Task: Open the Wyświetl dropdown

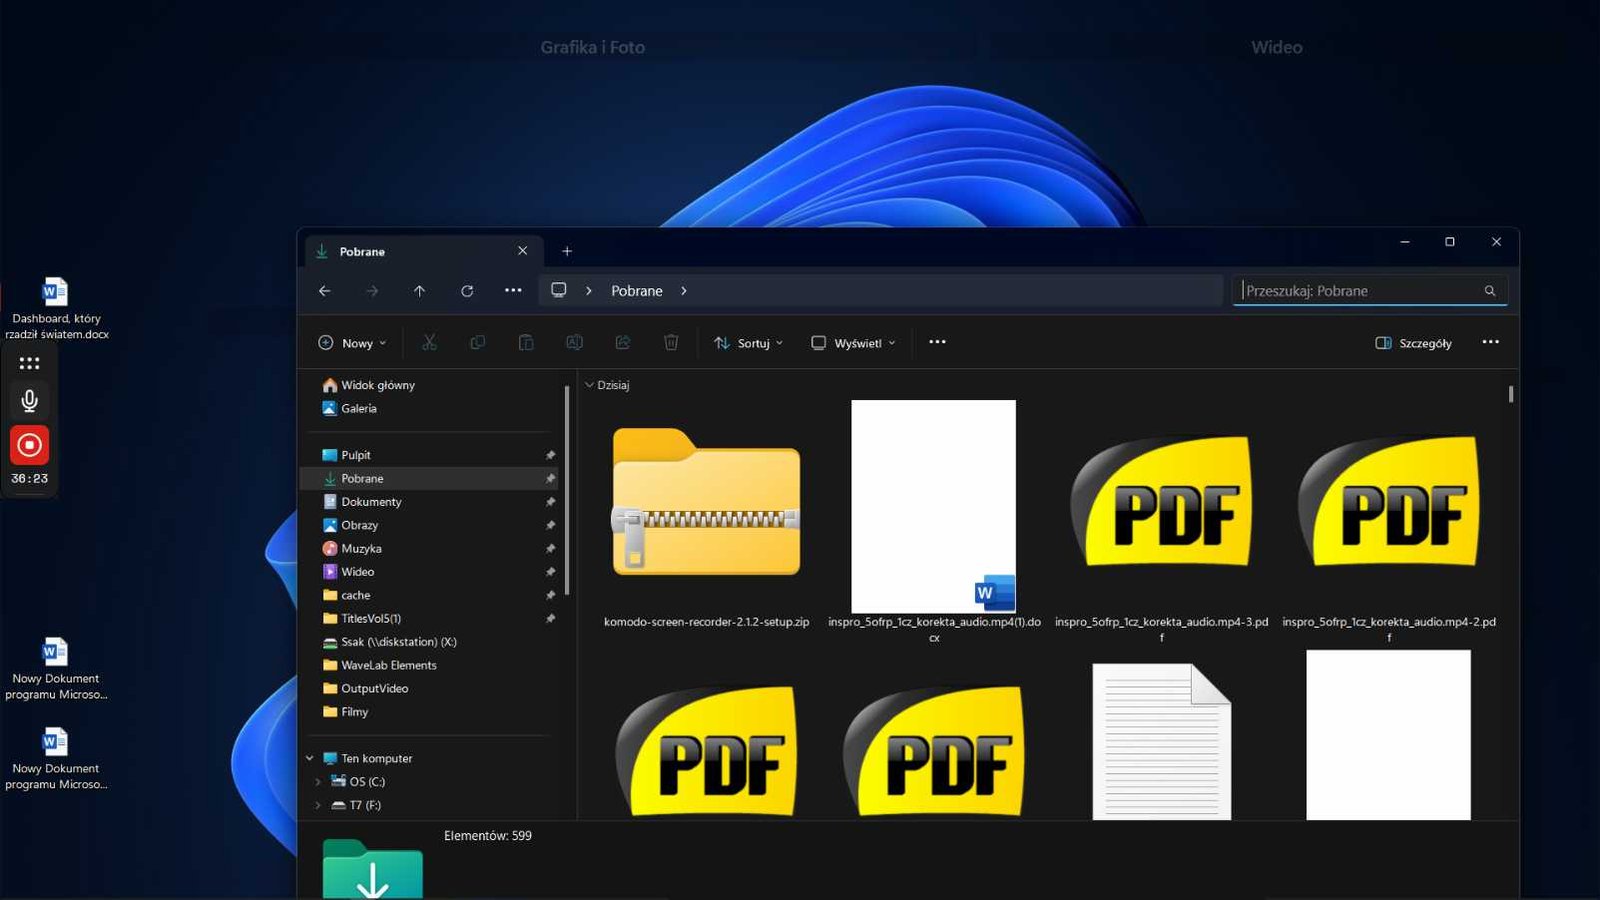Action: pyautogui.click(x=853, y=343)
